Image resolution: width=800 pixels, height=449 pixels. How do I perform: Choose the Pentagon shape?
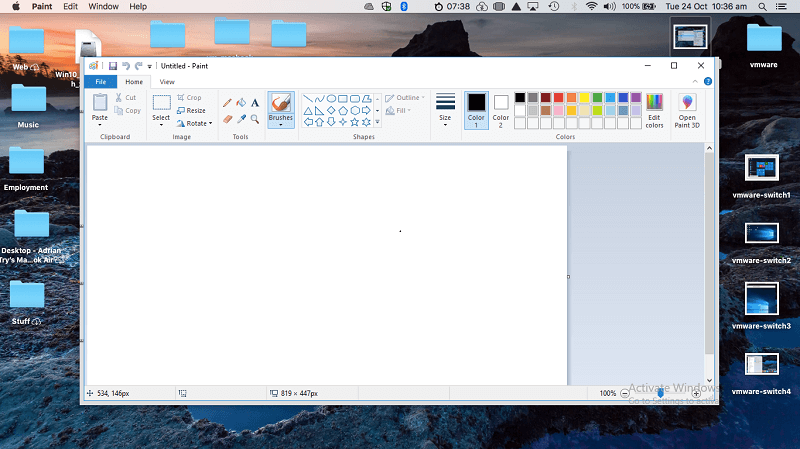coord(343,110)
